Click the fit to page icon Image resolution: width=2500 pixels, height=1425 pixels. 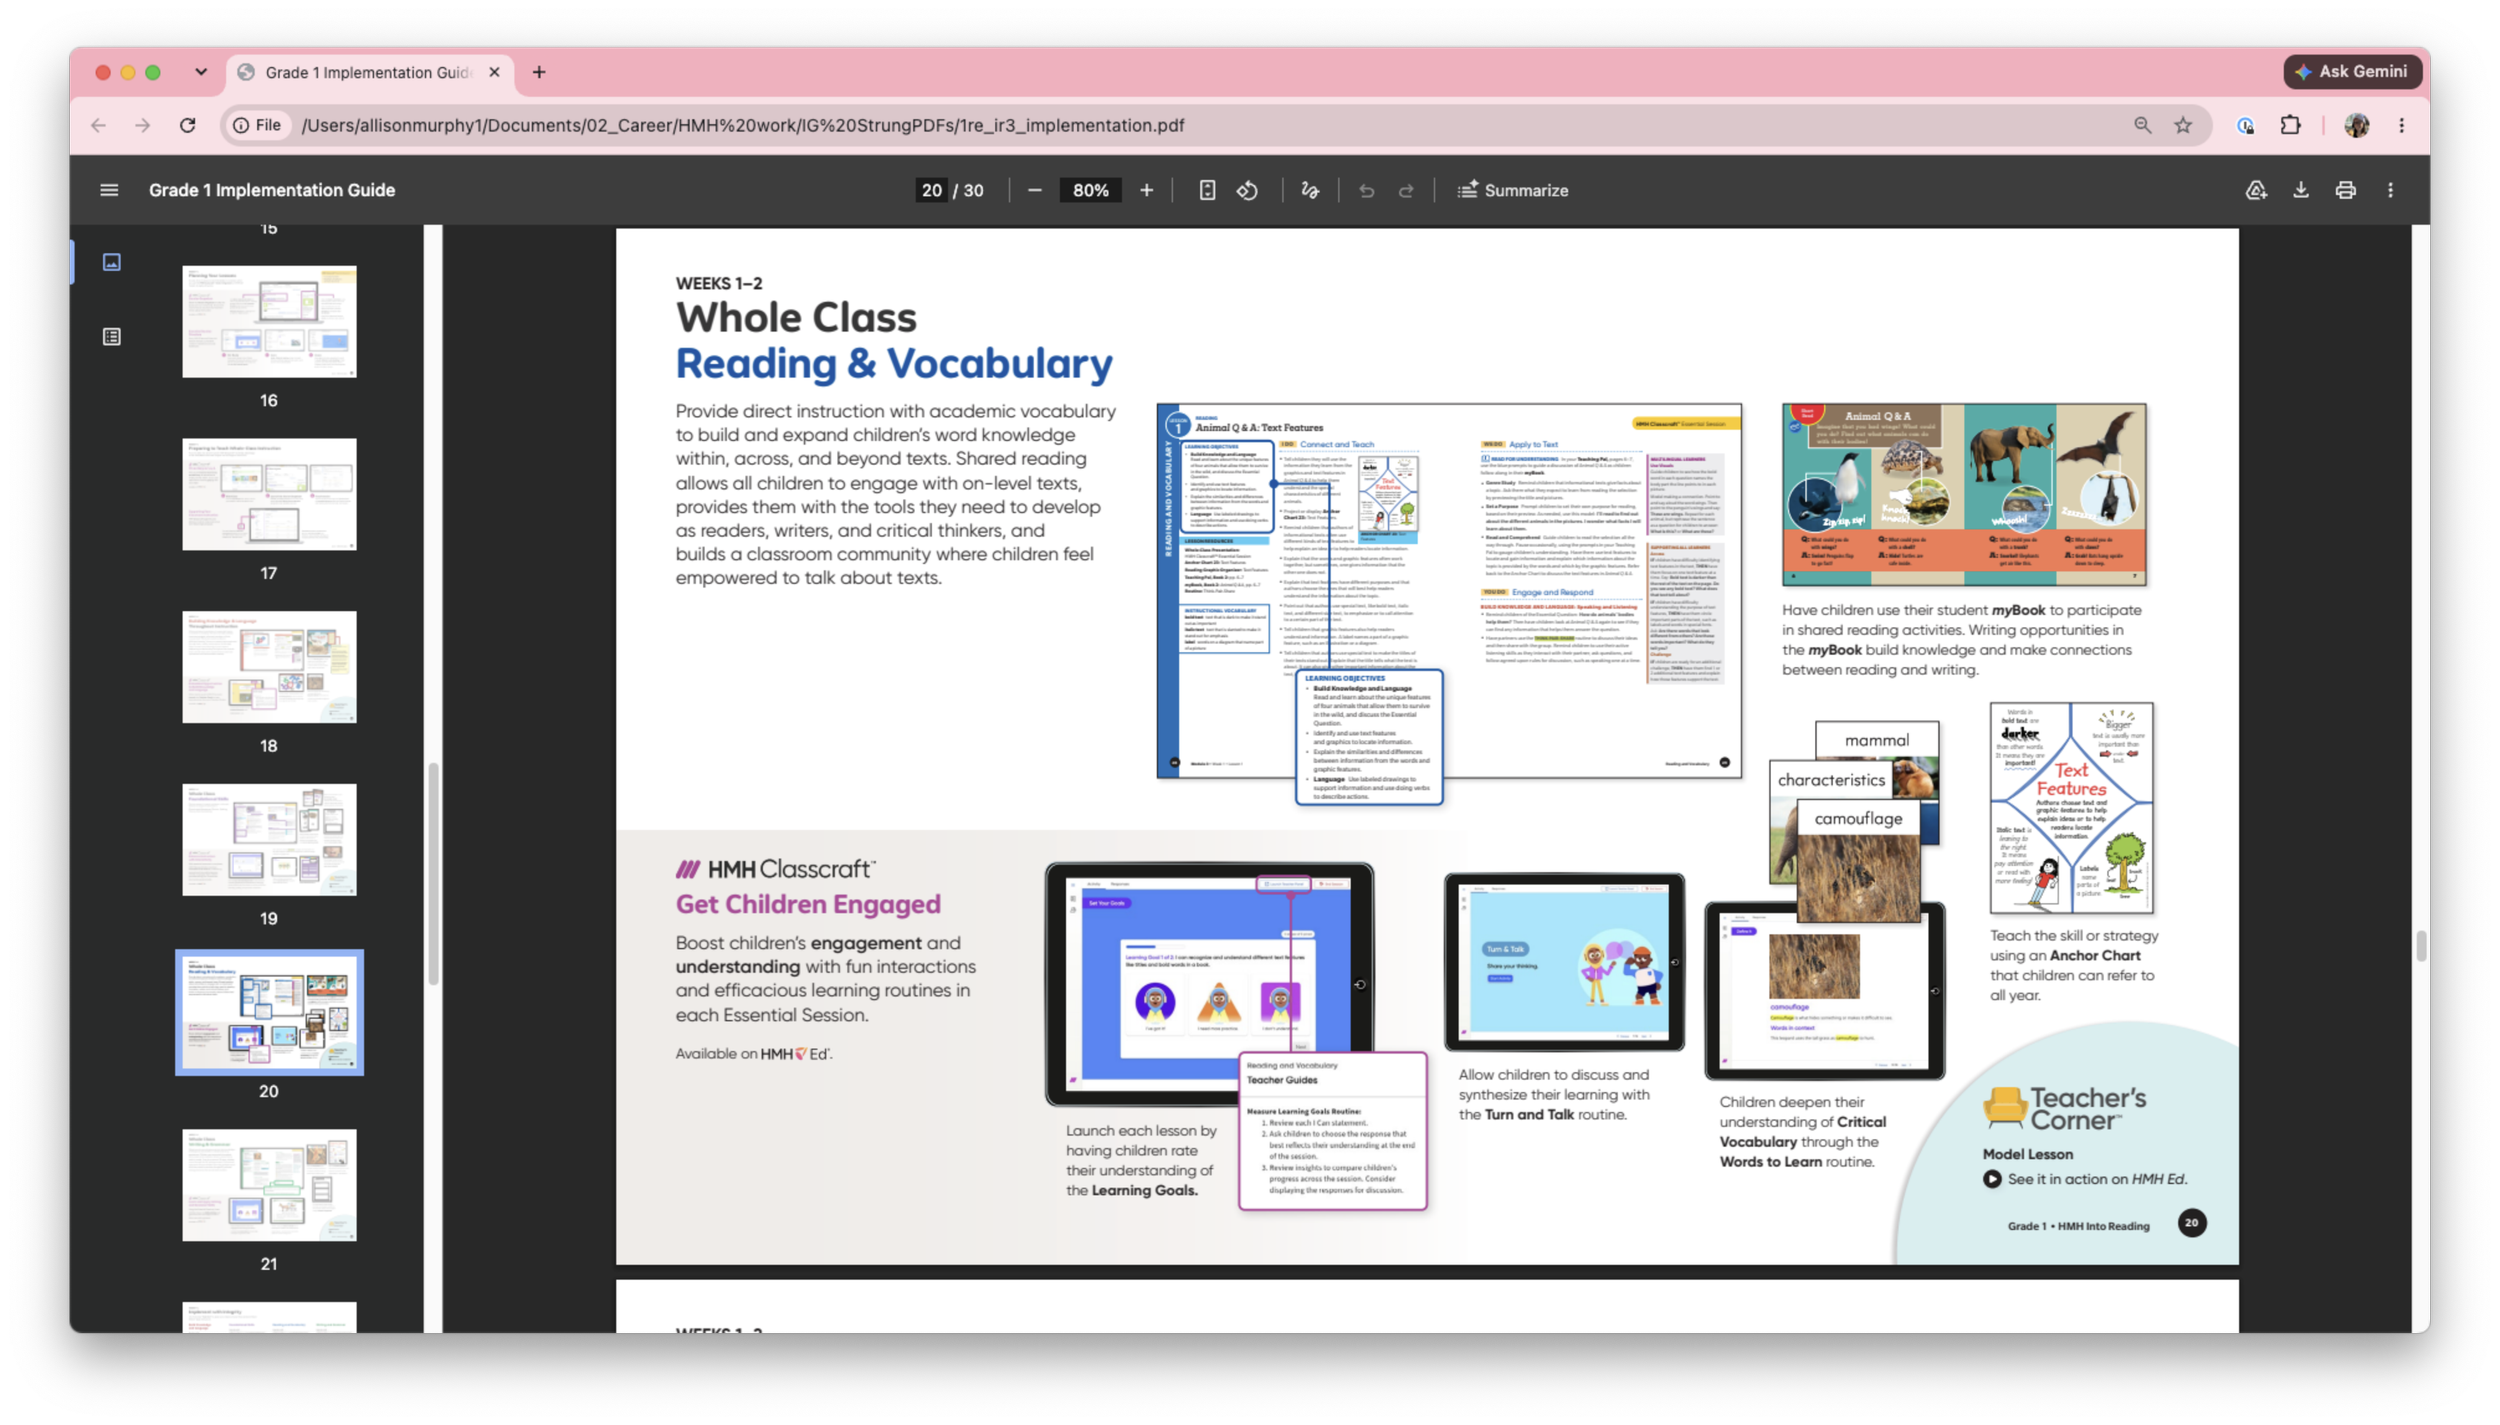(1207, 190)
